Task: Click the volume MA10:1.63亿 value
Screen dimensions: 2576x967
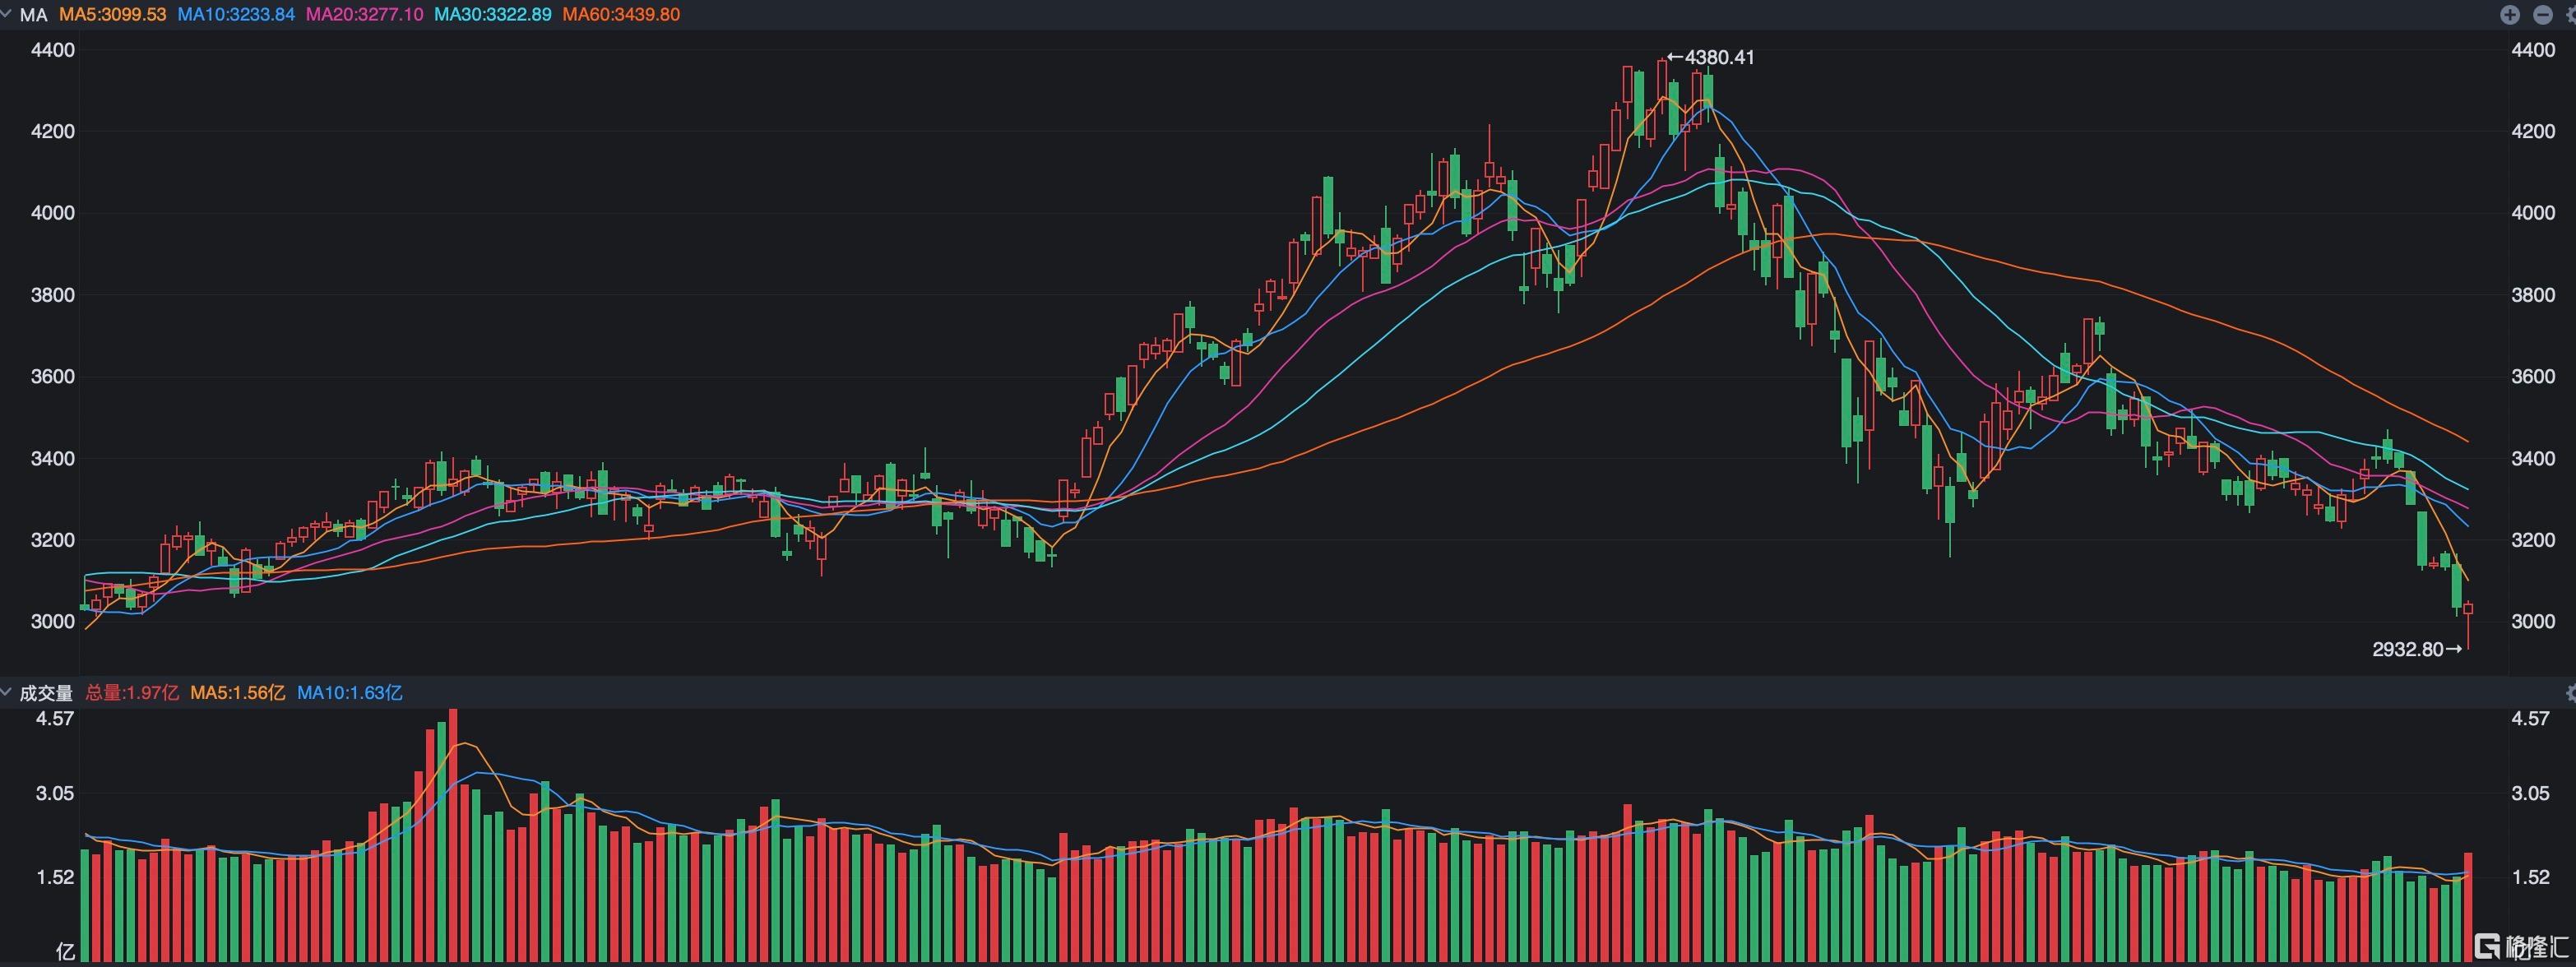Action: tap(350, 693)
